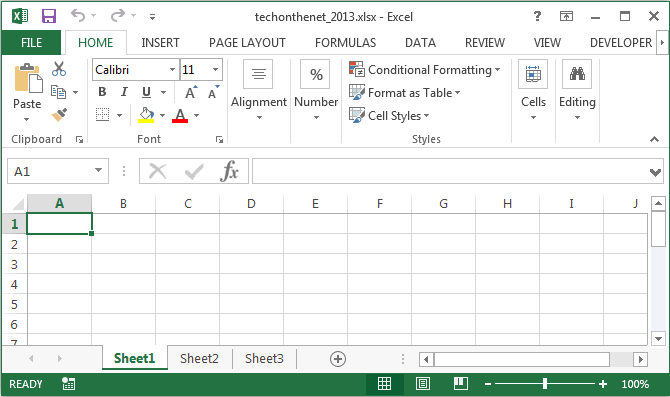The height and width of the screenshot is (397, 670).
Task: Open the Editing group button
Action: click(577, 91)
